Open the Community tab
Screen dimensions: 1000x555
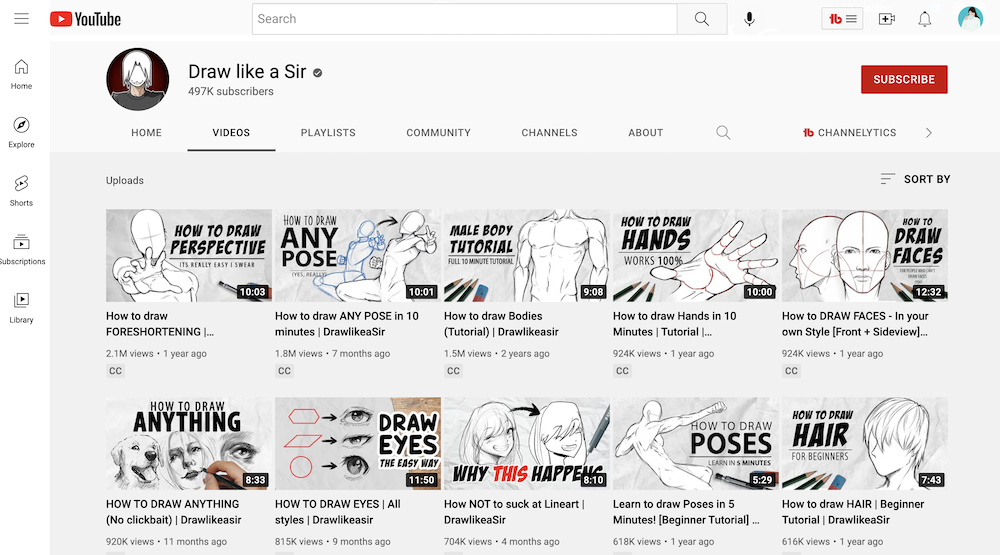point(438,133)
